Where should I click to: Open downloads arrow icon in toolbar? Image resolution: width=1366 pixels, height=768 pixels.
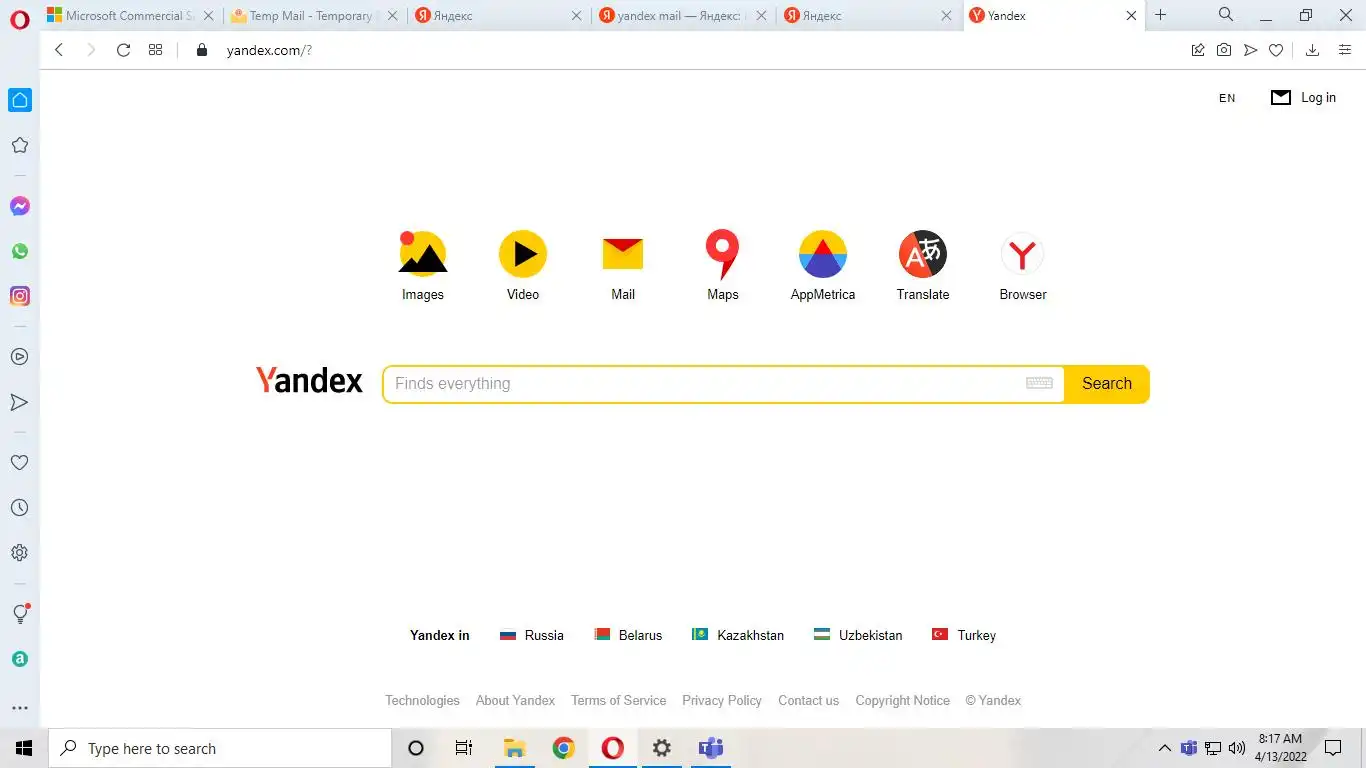[x=1313, y=50]
